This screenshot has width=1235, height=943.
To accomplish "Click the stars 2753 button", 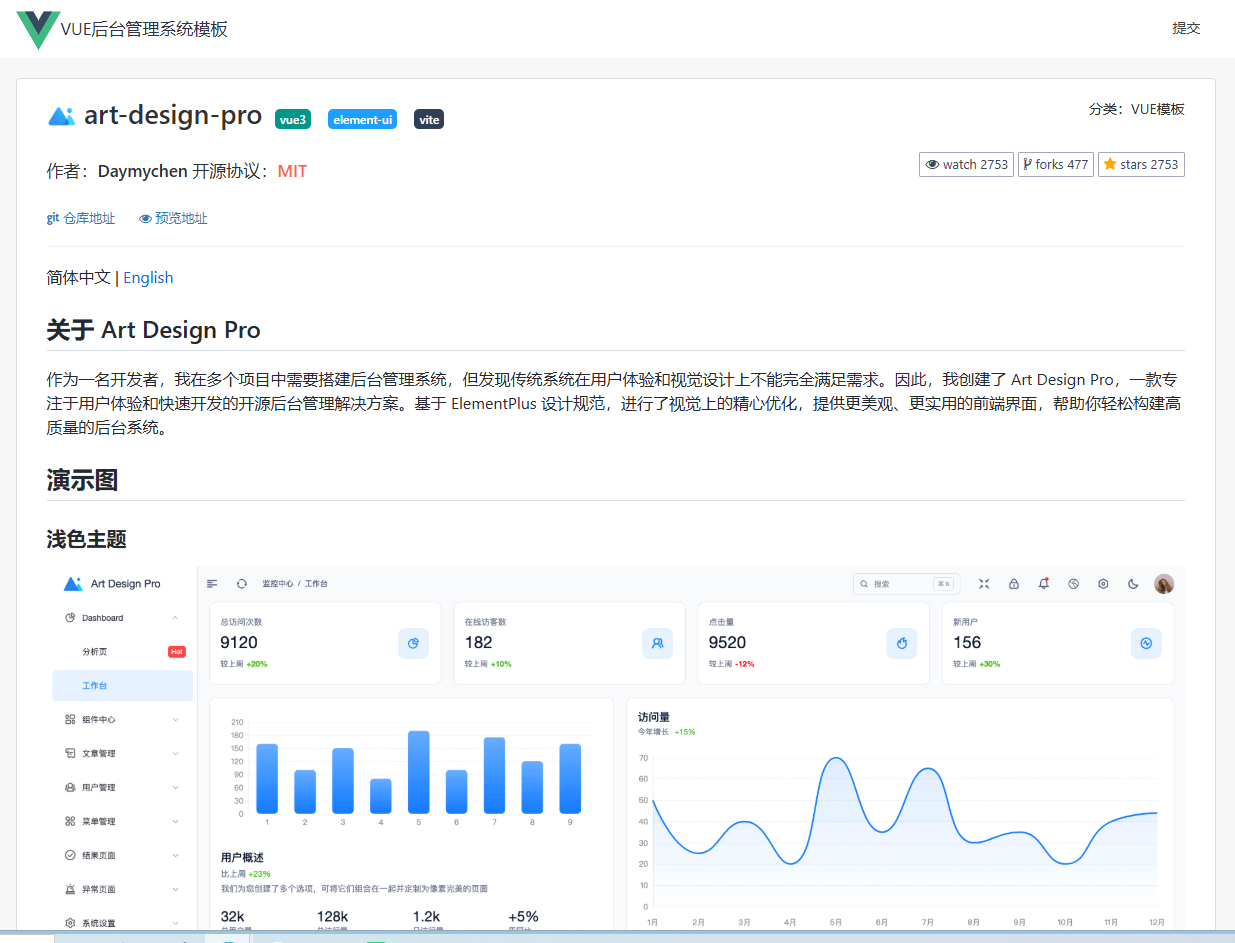I will [1141, 164].
